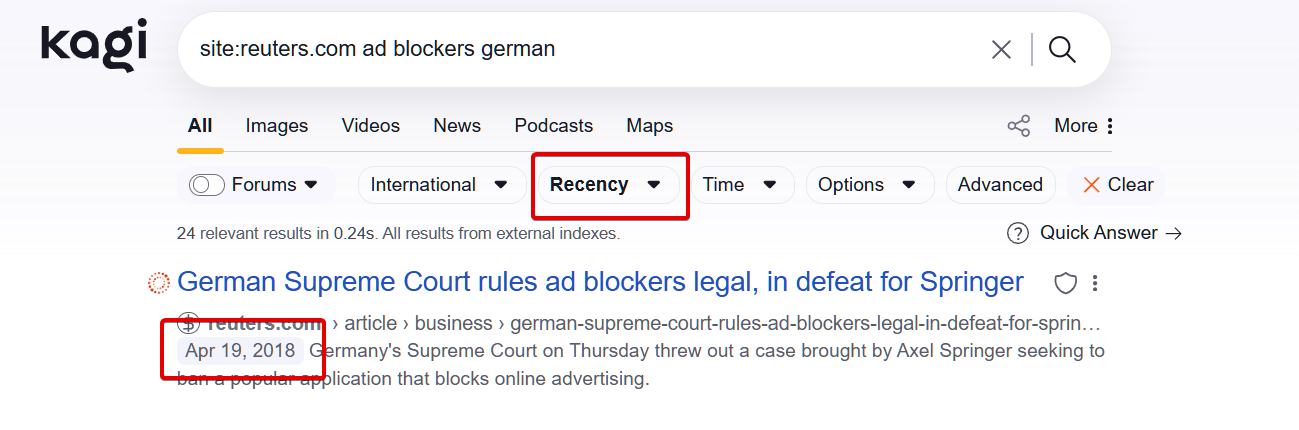Switch to the Images tab
This screenshot has height=430, width=1299.
coord(277,126)
